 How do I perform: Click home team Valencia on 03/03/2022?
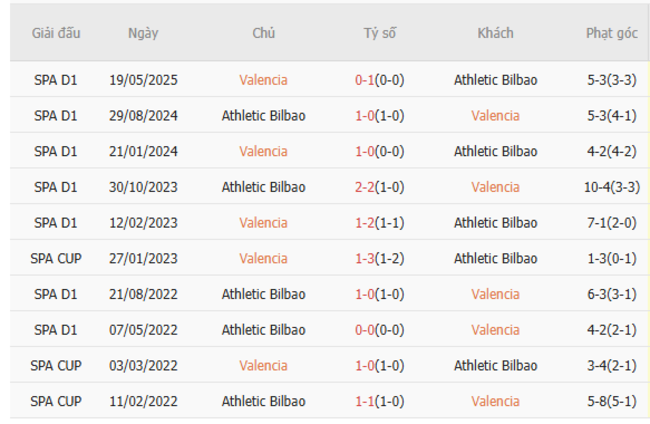[263, 366]
